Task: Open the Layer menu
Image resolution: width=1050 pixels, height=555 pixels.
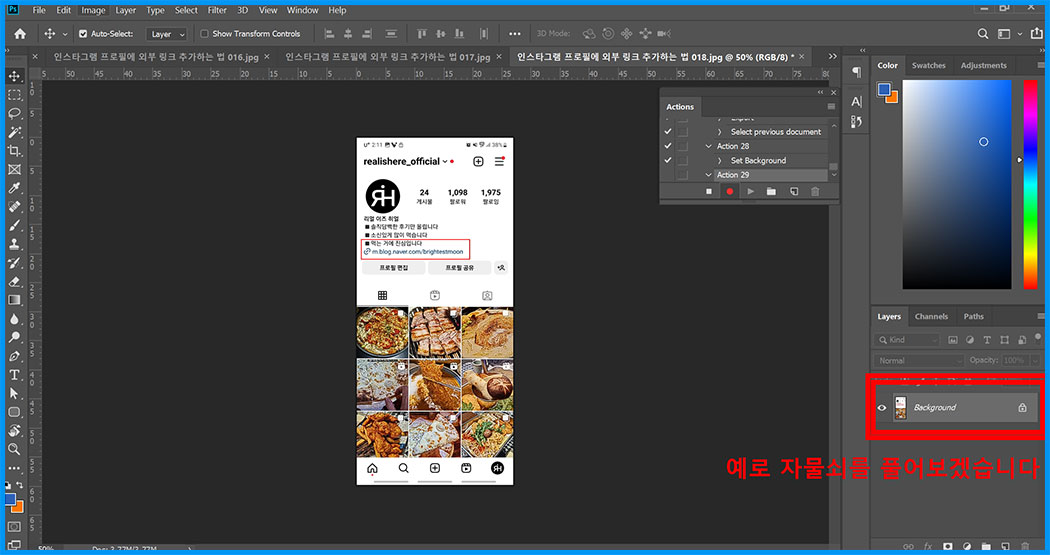Action: pos(125,10)
